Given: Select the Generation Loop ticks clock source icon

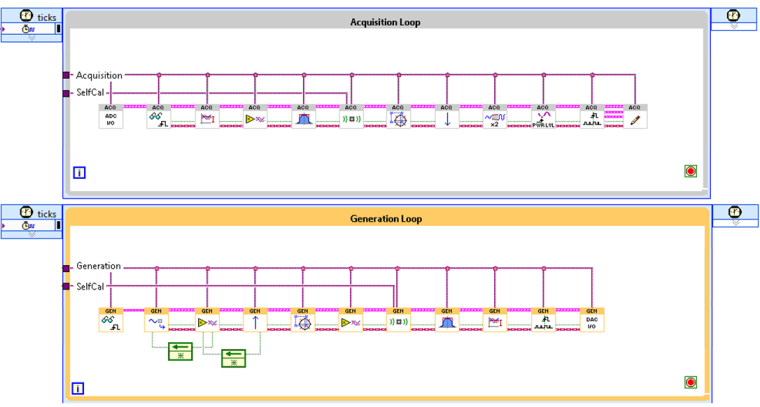Looking at the screenshot, I should (x=27, y=212).
